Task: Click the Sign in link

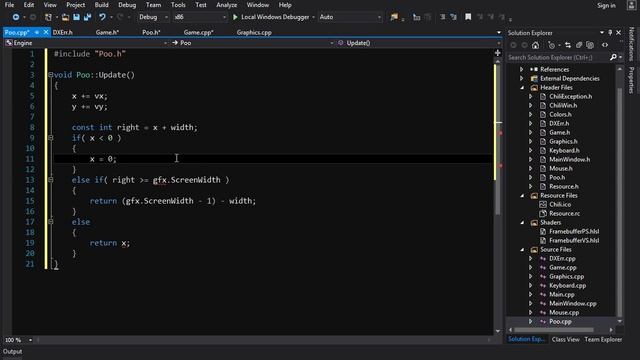Action: (x=606, y=5)
